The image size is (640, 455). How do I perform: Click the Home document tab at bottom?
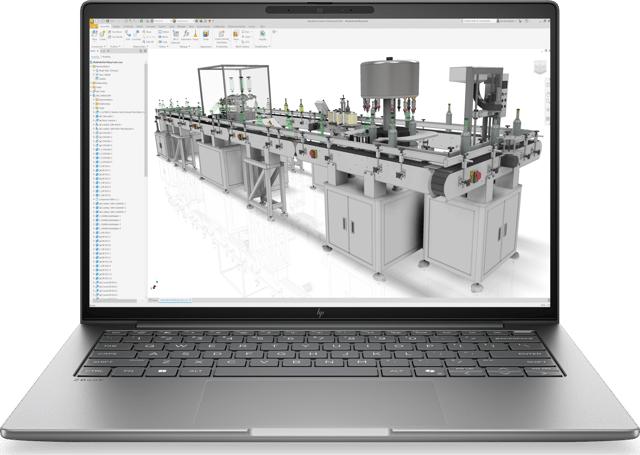point(153,300)
